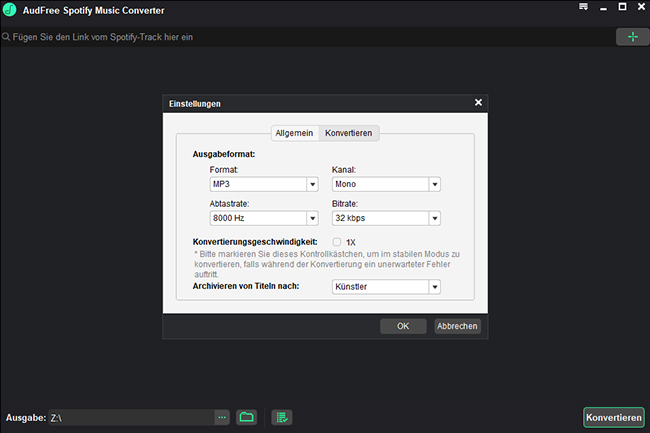The height and width of the screenshot is (433, 650).
Task: Click the Archivieren von Titeln nach: label
Action: (246, 286)
